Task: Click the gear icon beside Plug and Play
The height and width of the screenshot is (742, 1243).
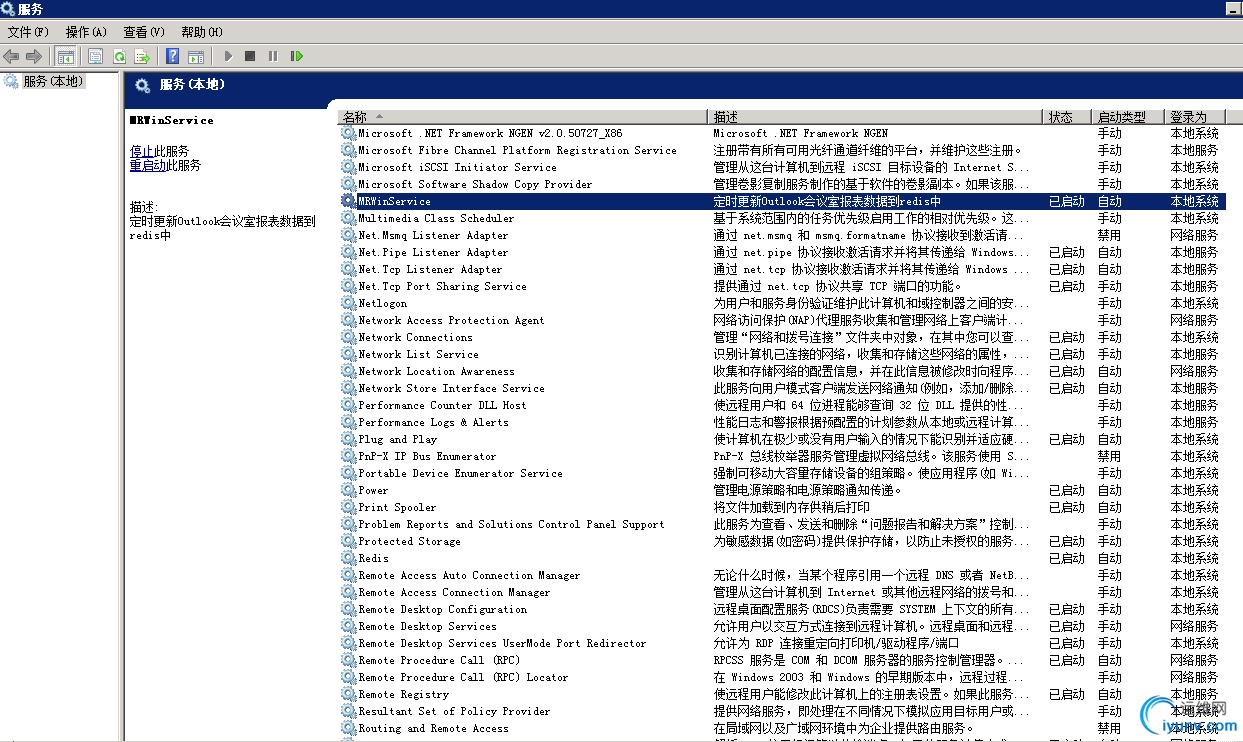Action: click(x=348, y=439)
